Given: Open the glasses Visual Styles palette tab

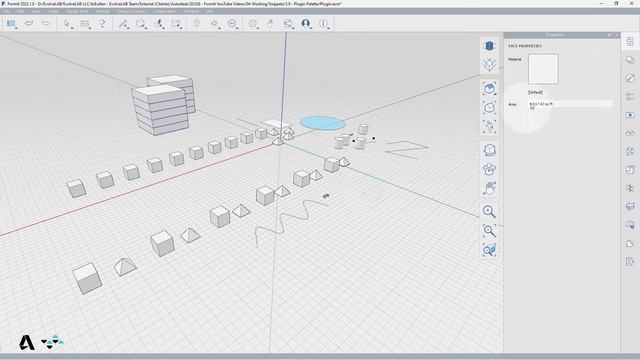Looking at the screenshot, I should click(630, 133).
